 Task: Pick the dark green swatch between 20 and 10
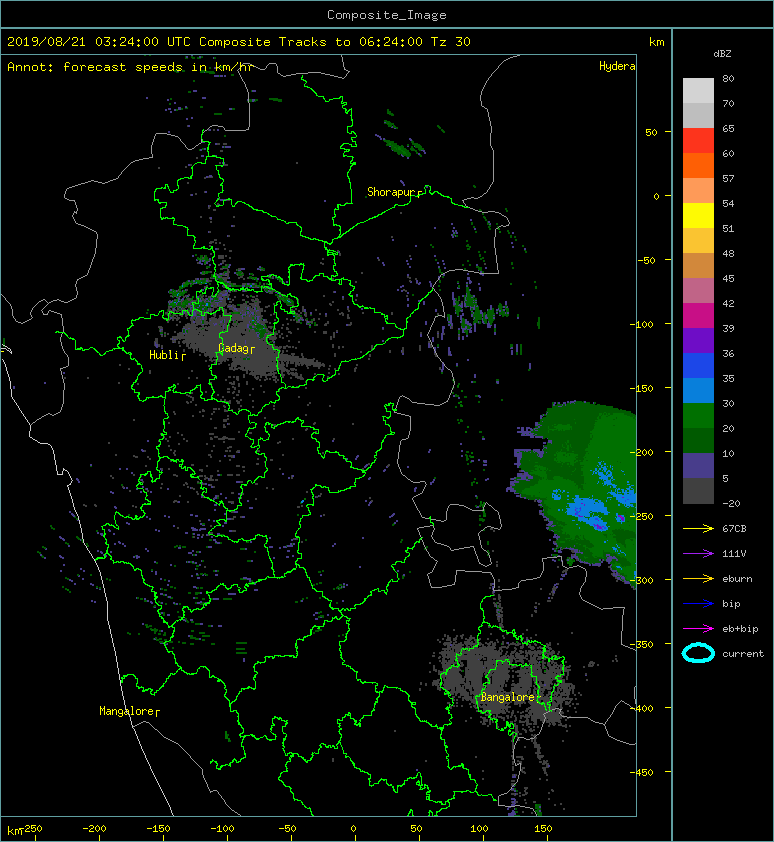(x=698, y=440)
